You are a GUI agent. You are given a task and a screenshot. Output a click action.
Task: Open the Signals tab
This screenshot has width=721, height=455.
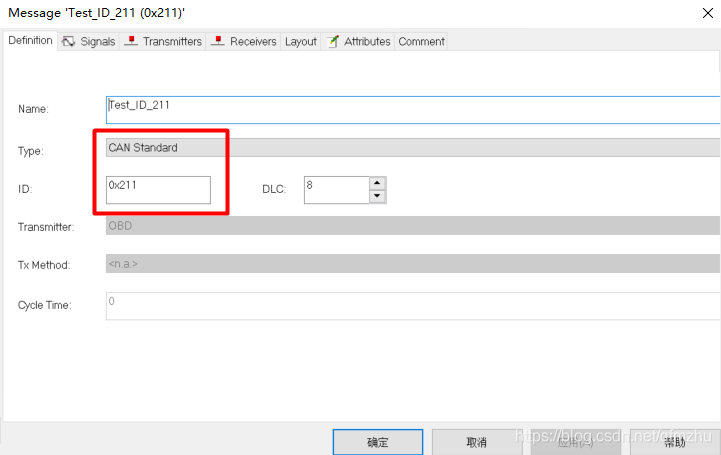tap(89, 41)
